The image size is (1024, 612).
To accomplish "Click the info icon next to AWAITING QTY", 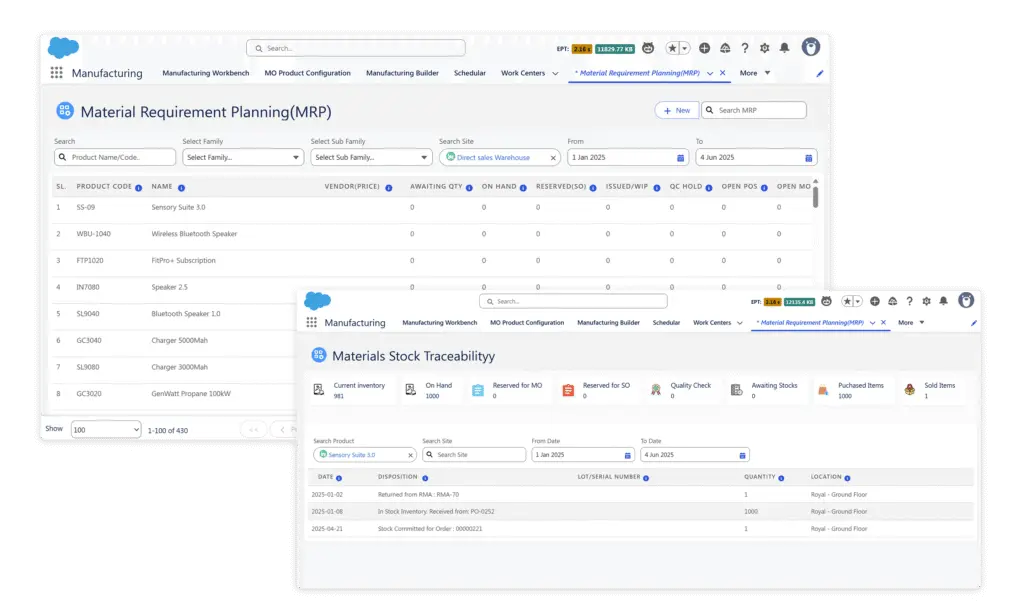I will click(x=469, y=187).
